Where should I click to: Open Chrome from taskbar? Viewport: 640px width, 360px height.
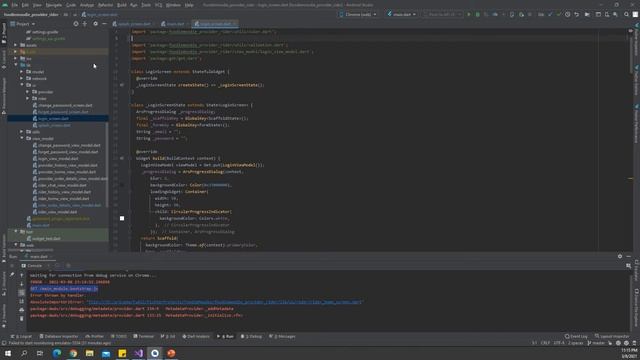[x=73, y=353]
